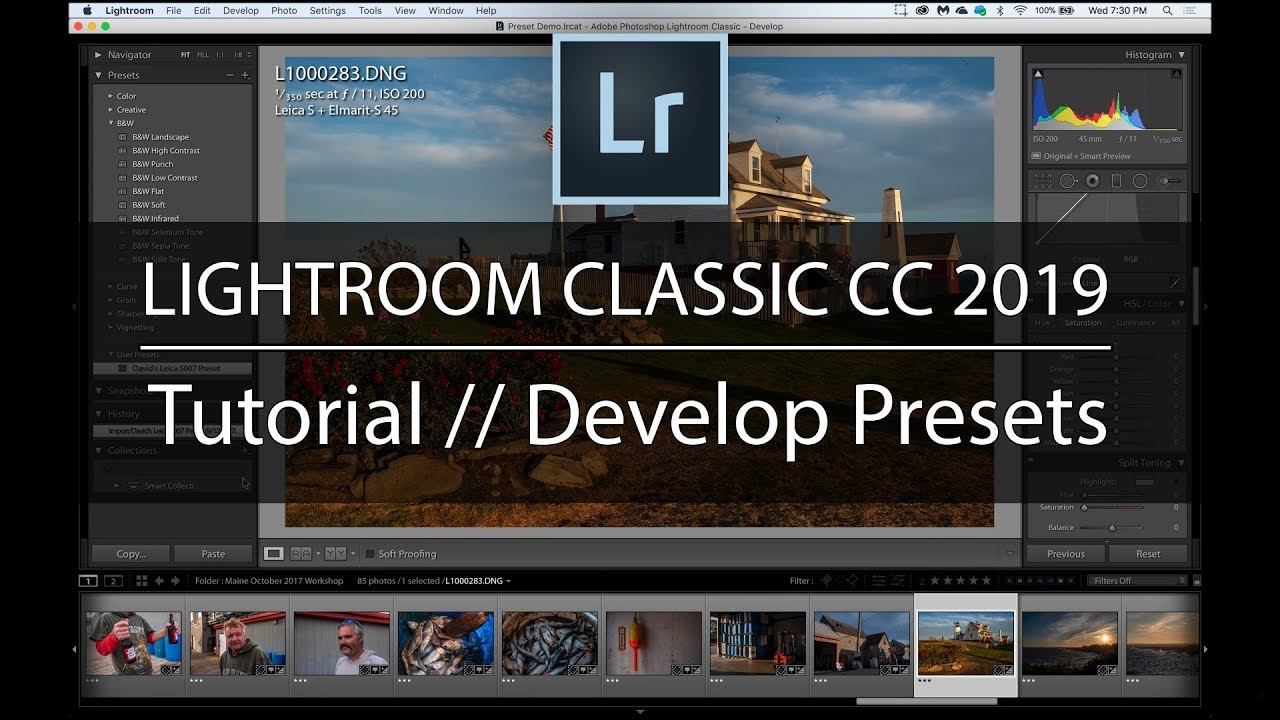This screenshot has width=1280, height=720.
Task: Click the Previous button
Action: (1066, 553)
